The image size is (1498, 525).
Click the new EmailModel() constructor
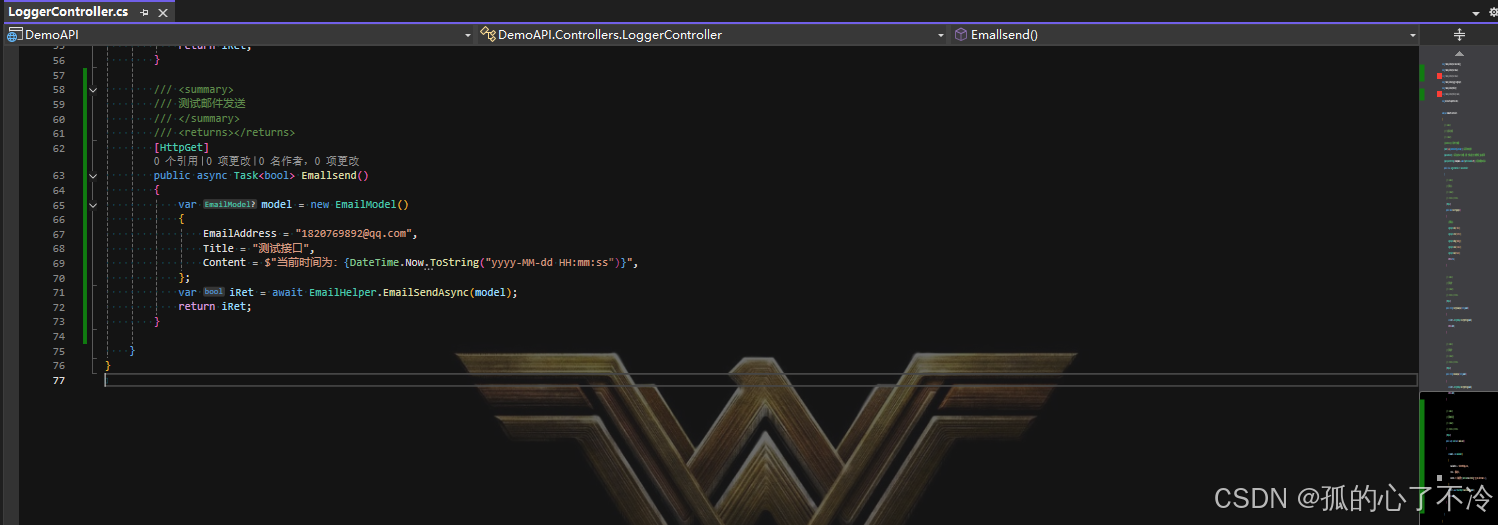point(359,205)
